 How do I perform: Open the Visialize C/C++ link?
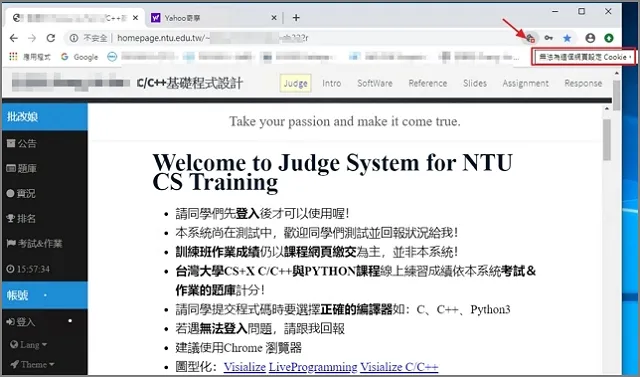(x=399, y=367)
